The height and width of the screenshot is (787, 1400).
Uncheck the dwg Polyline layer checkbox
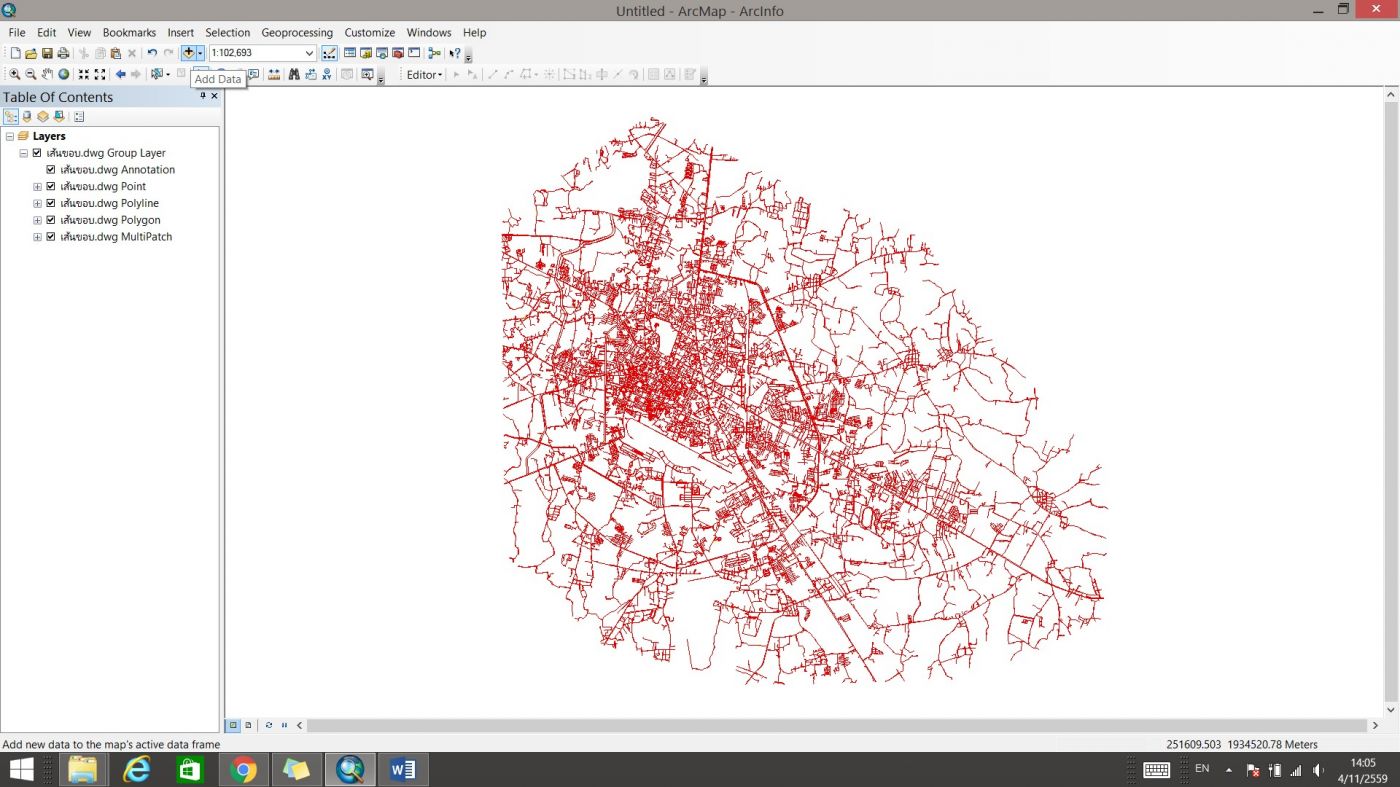coord(51,203)
